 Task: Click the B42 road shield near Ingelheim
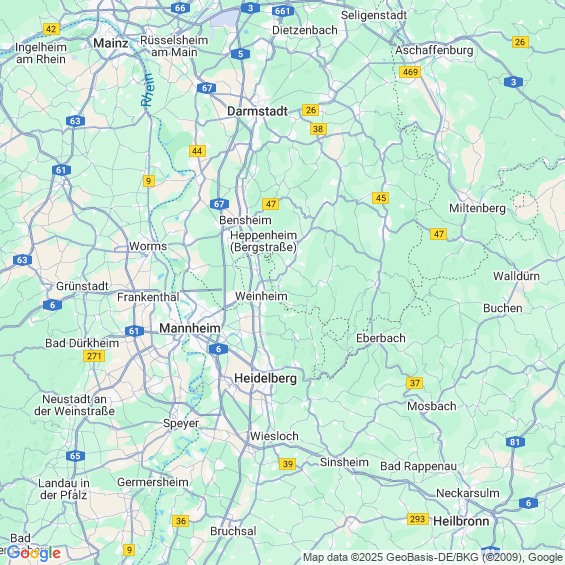(51, 29)
